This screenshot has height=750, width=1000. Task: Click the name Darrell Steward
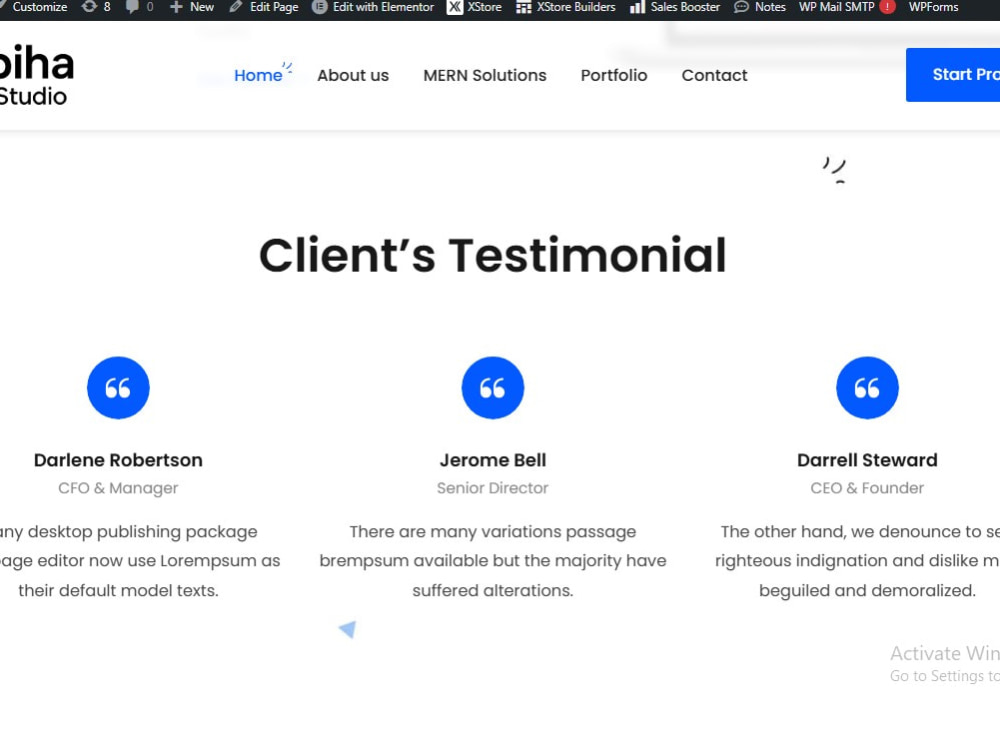[x=867, y=460]
